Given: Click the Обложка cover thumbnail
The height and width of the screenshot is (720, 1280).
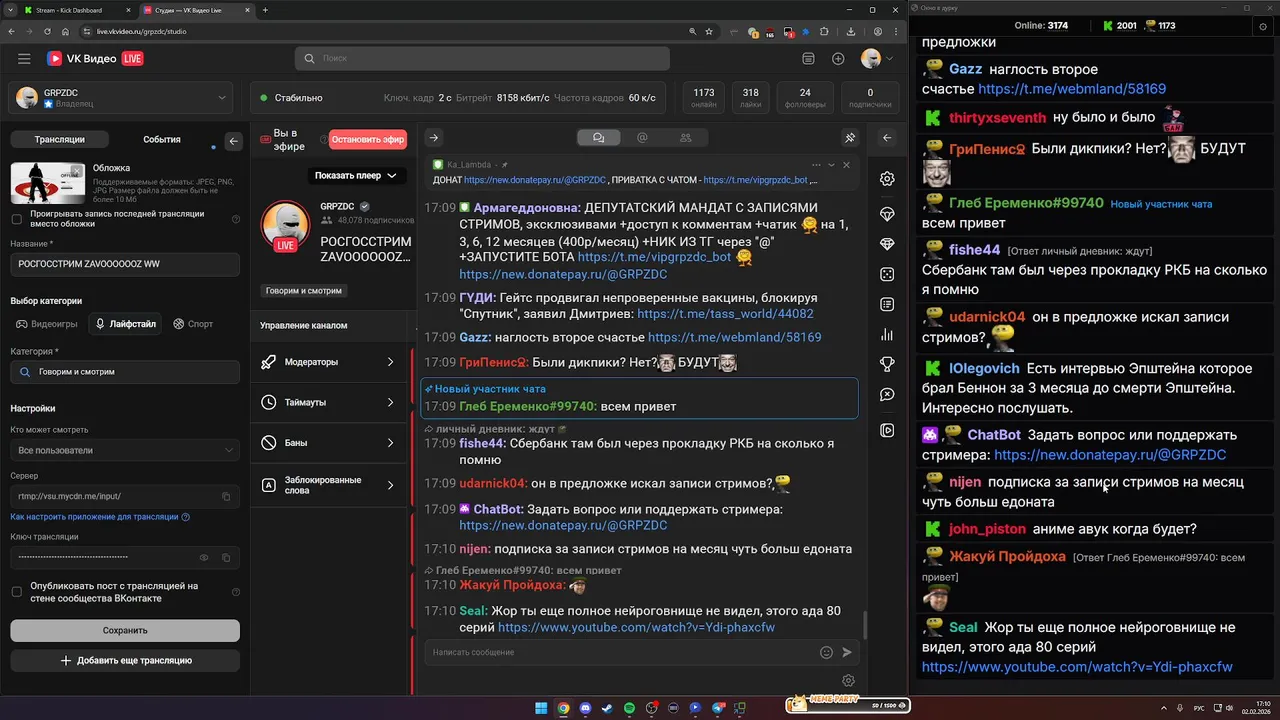Looking at the screenshot, I should pyautogui.click(x=48, y=182).
